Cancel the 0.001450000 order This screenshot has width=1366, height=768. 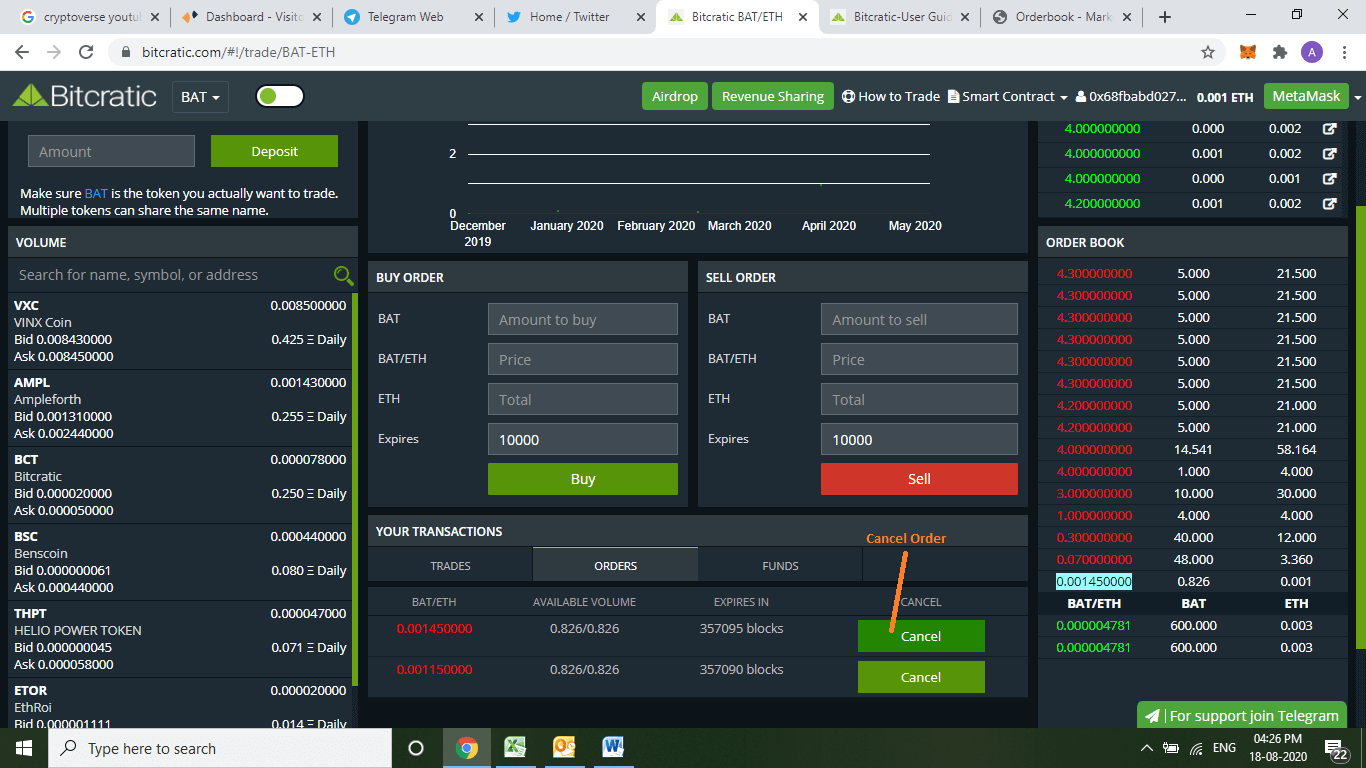[x=921, y=636]
